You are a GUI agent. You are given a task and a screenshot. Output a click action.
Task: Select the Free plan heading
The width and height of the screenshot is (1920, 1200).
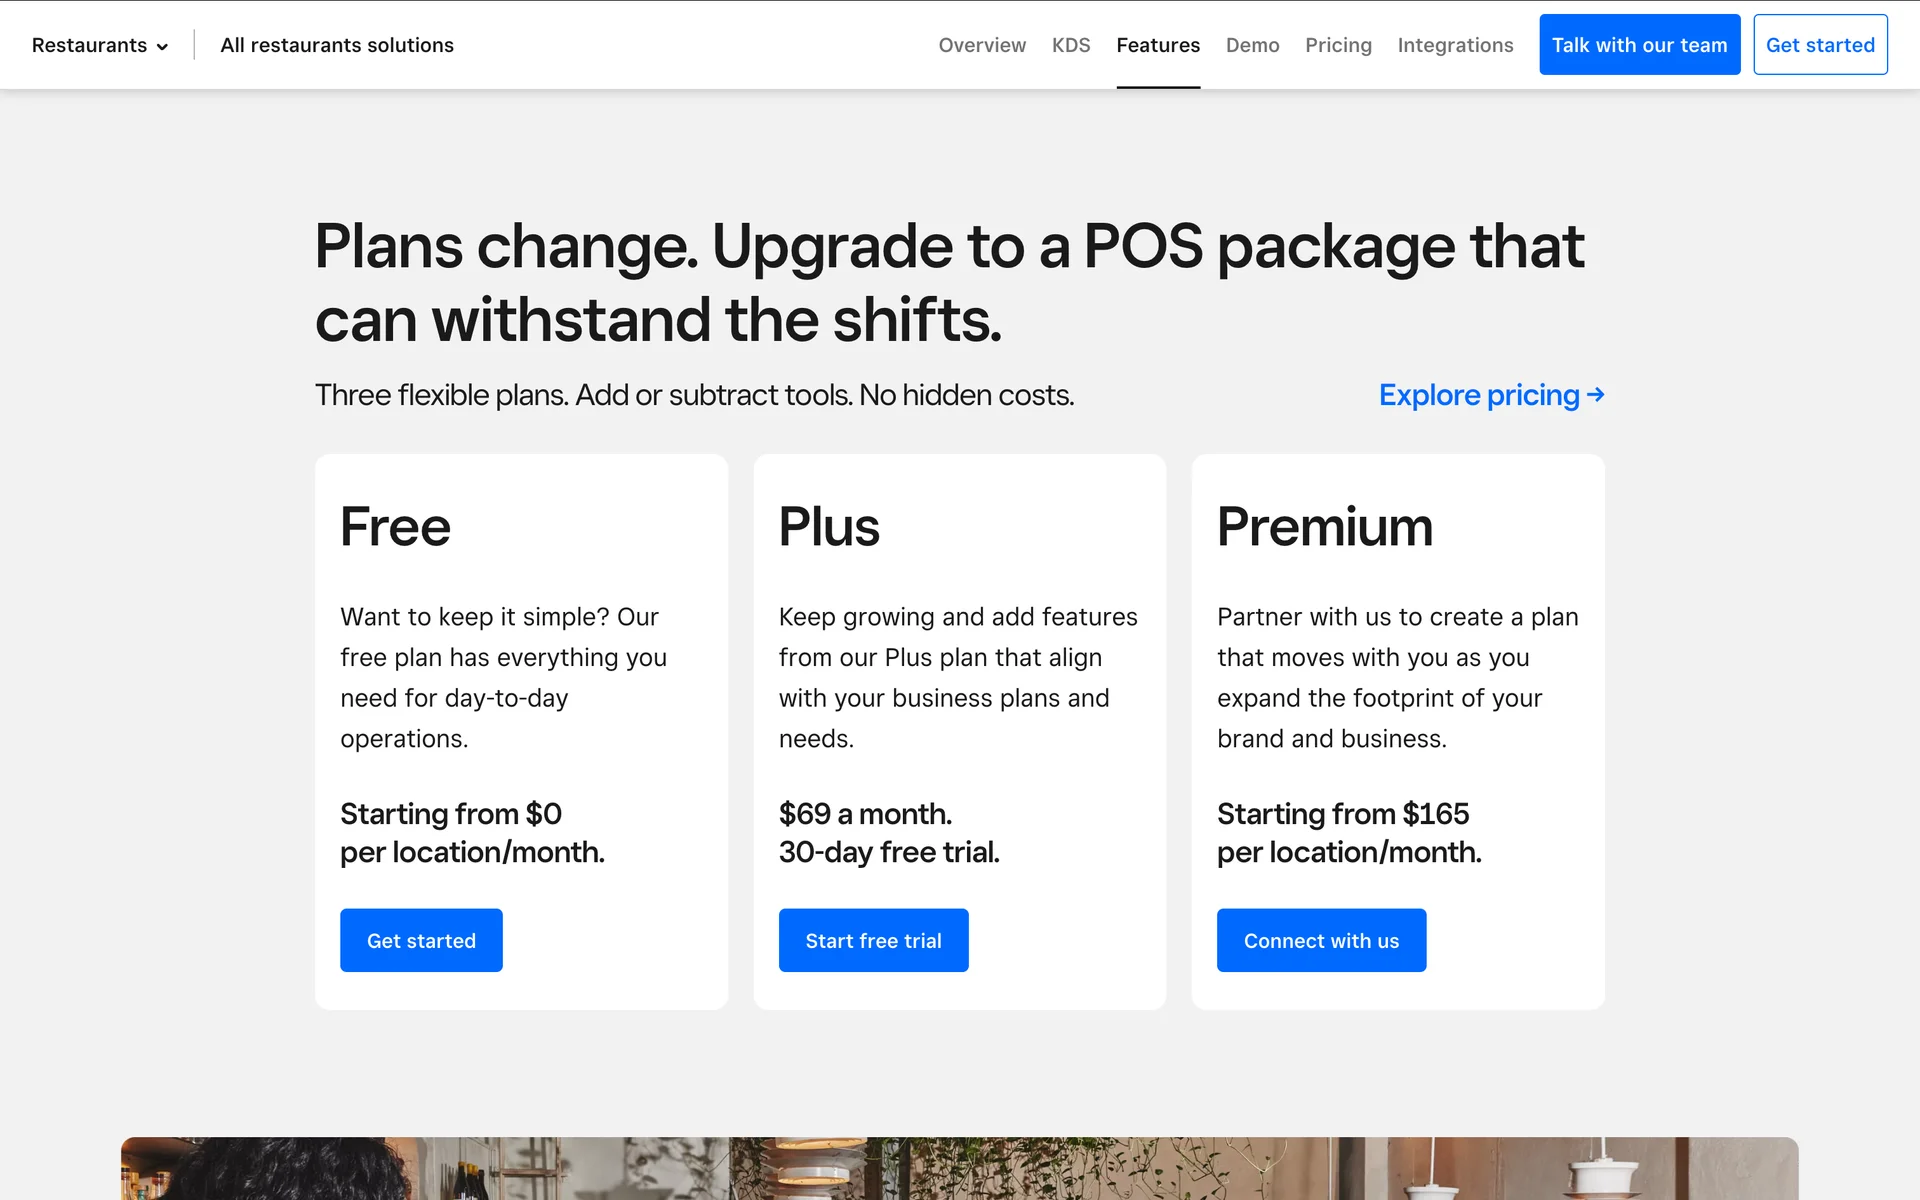pos(395,527)
